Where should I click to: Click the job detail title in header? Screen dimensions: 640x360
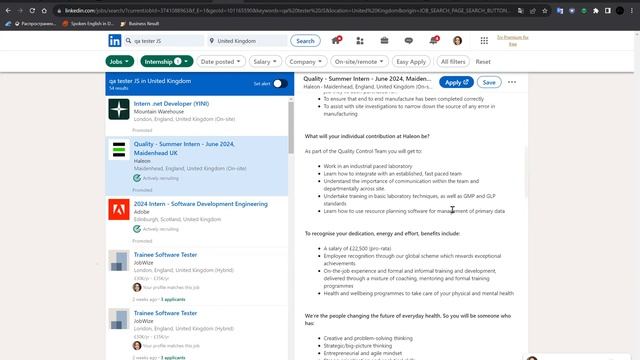click(x=367, y=79)
